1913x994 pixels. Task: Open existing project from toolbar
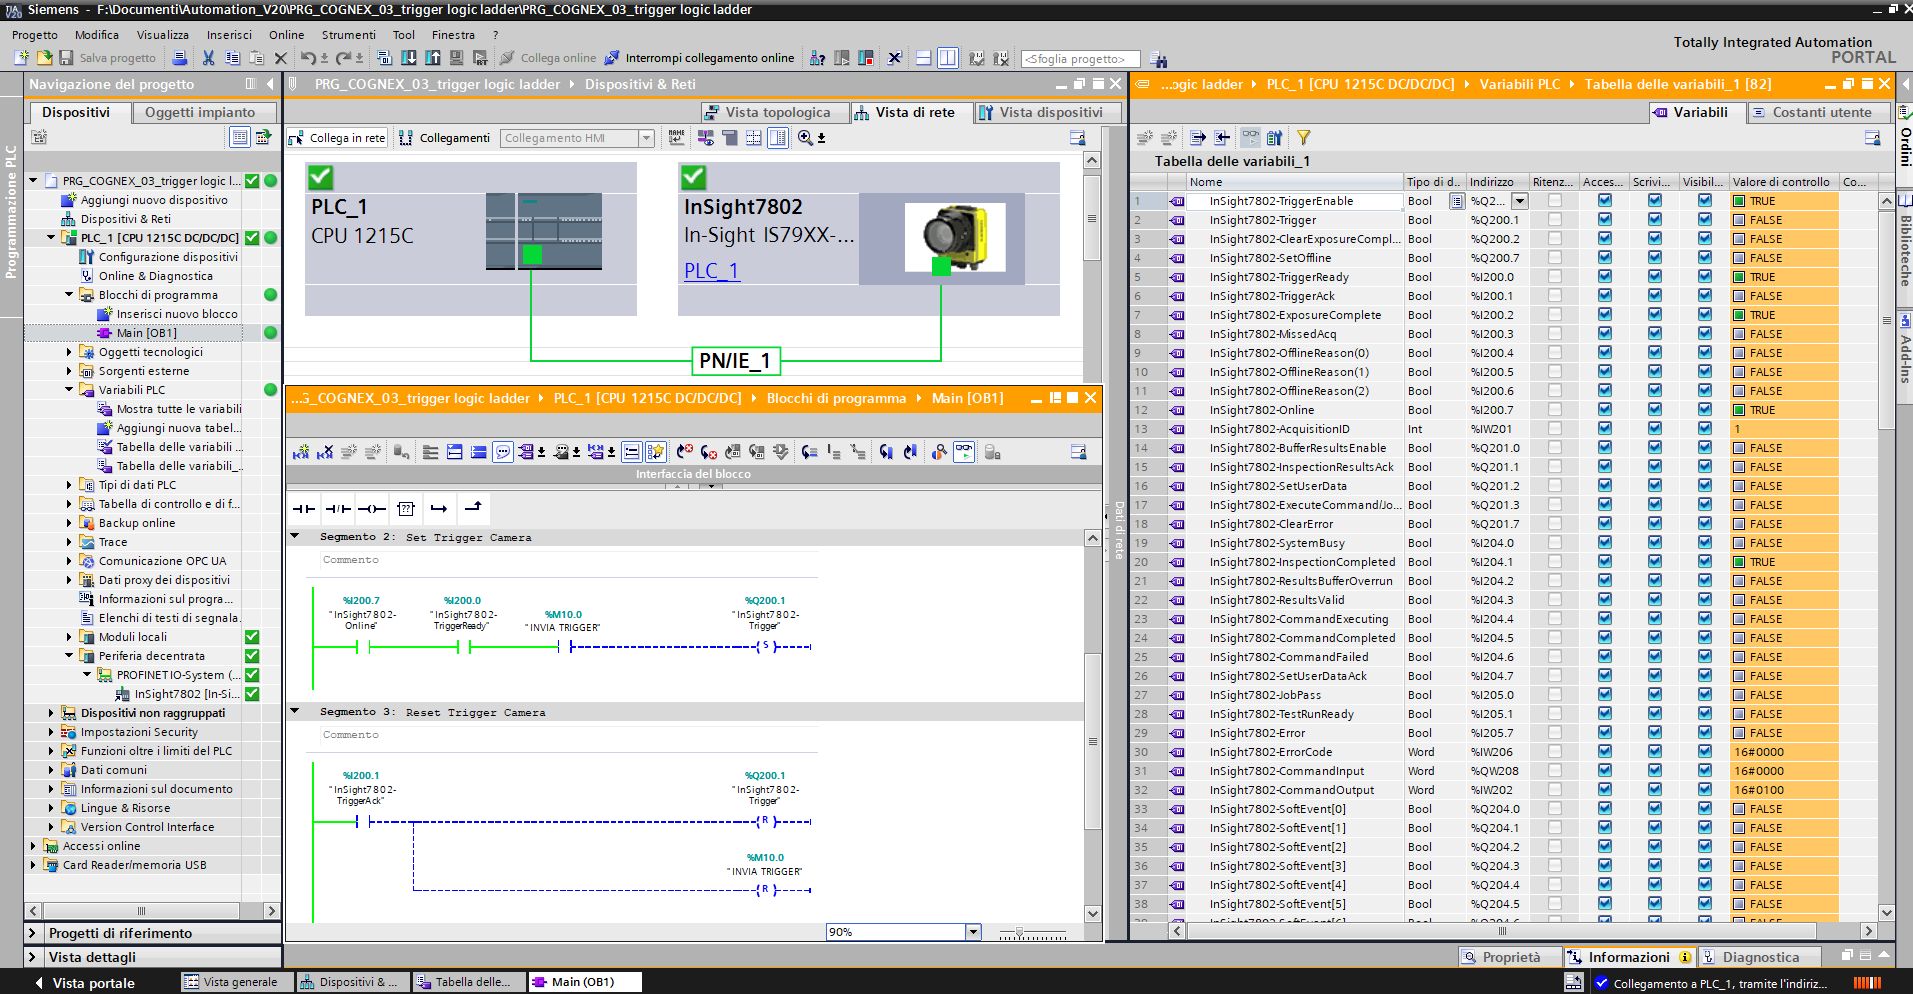click(44, 58)
